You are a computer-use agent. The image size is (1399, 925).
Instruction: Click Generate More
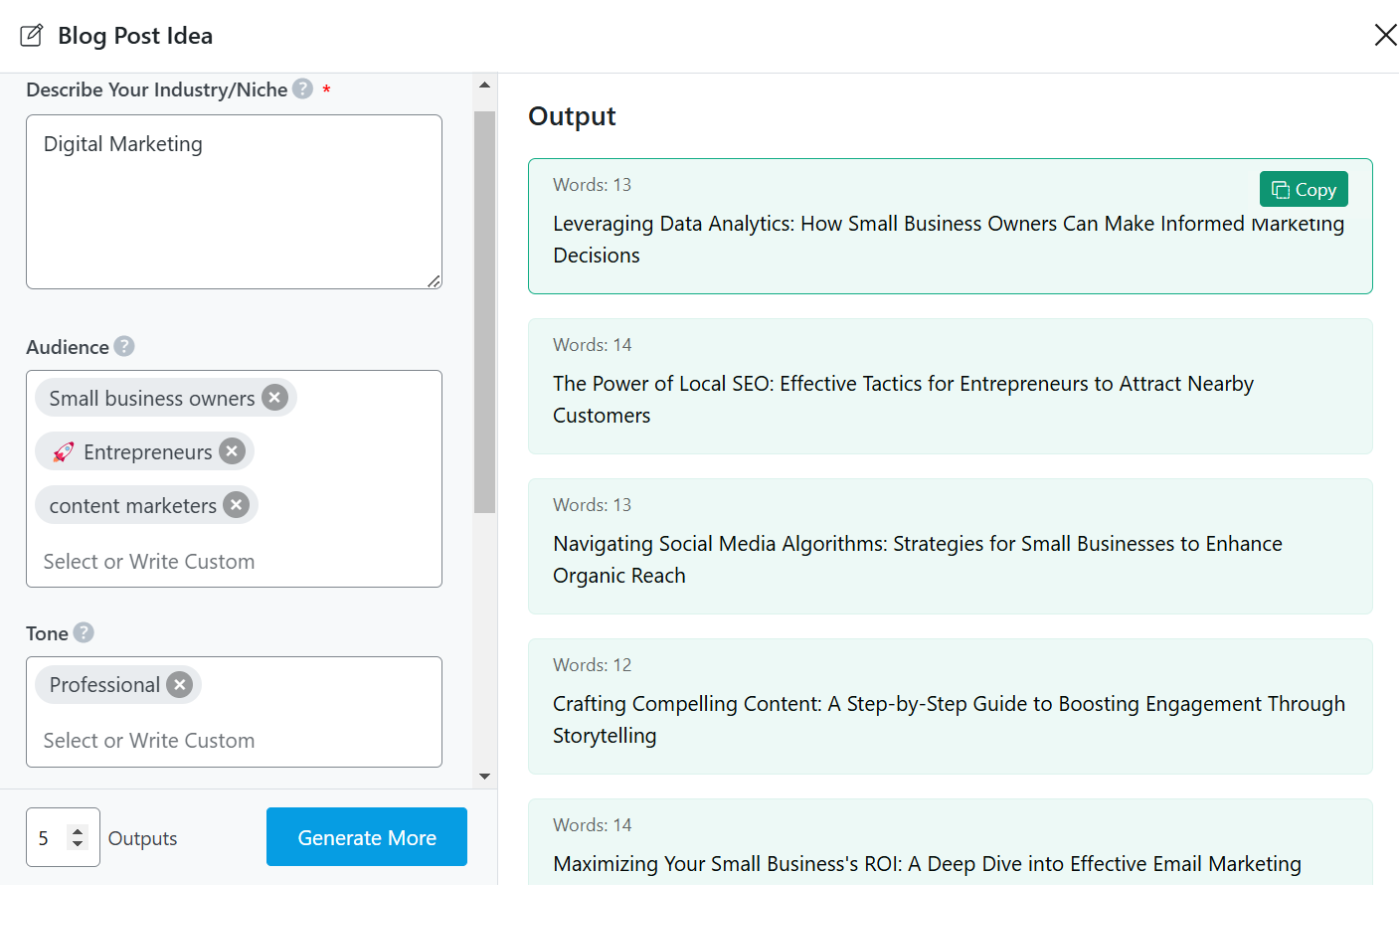pyautogui.click(x=366, y=837)
